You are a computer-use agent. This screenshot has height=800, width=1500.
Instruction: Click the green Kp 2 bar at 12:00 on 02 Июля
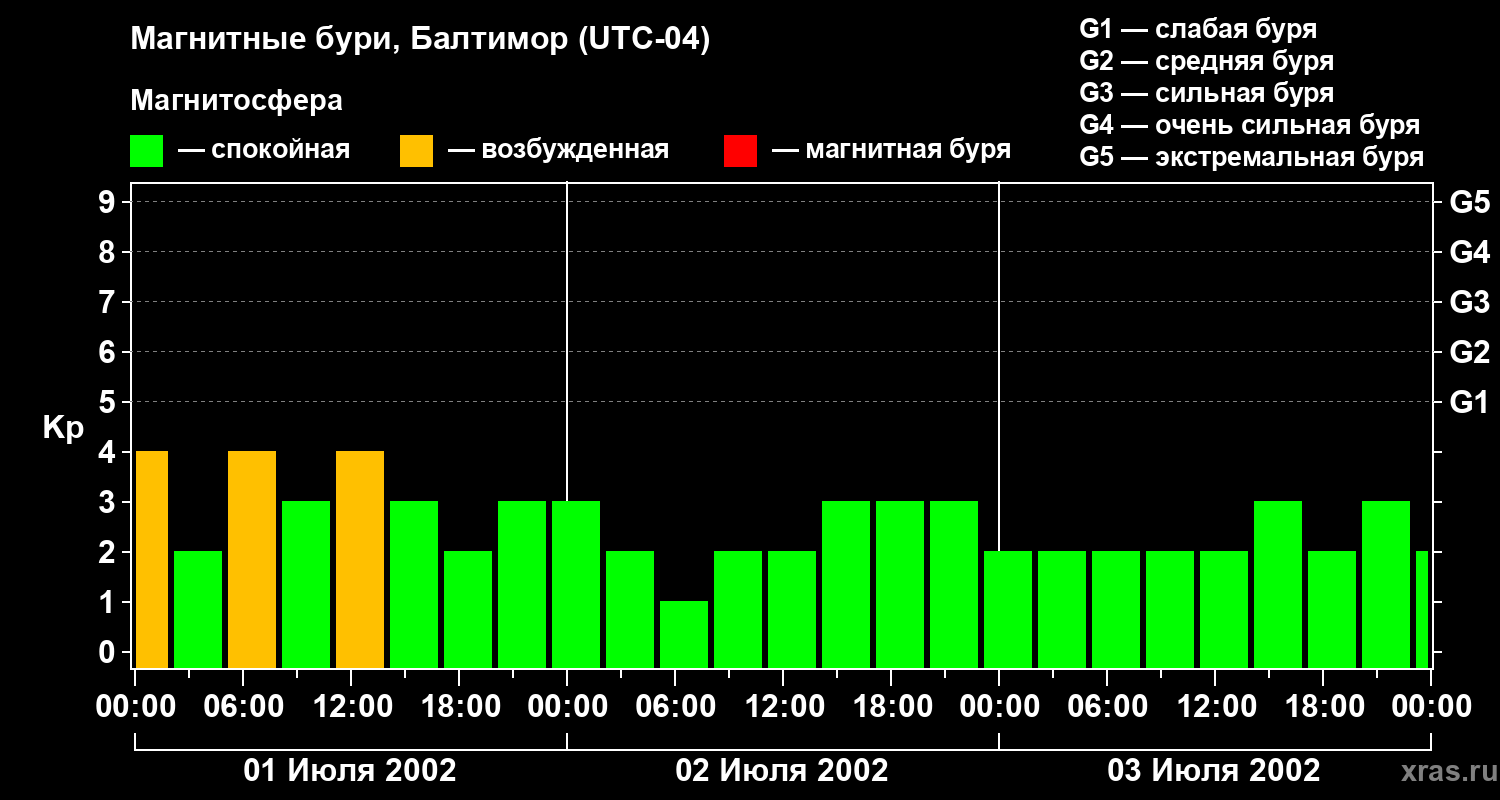point(792,609)
